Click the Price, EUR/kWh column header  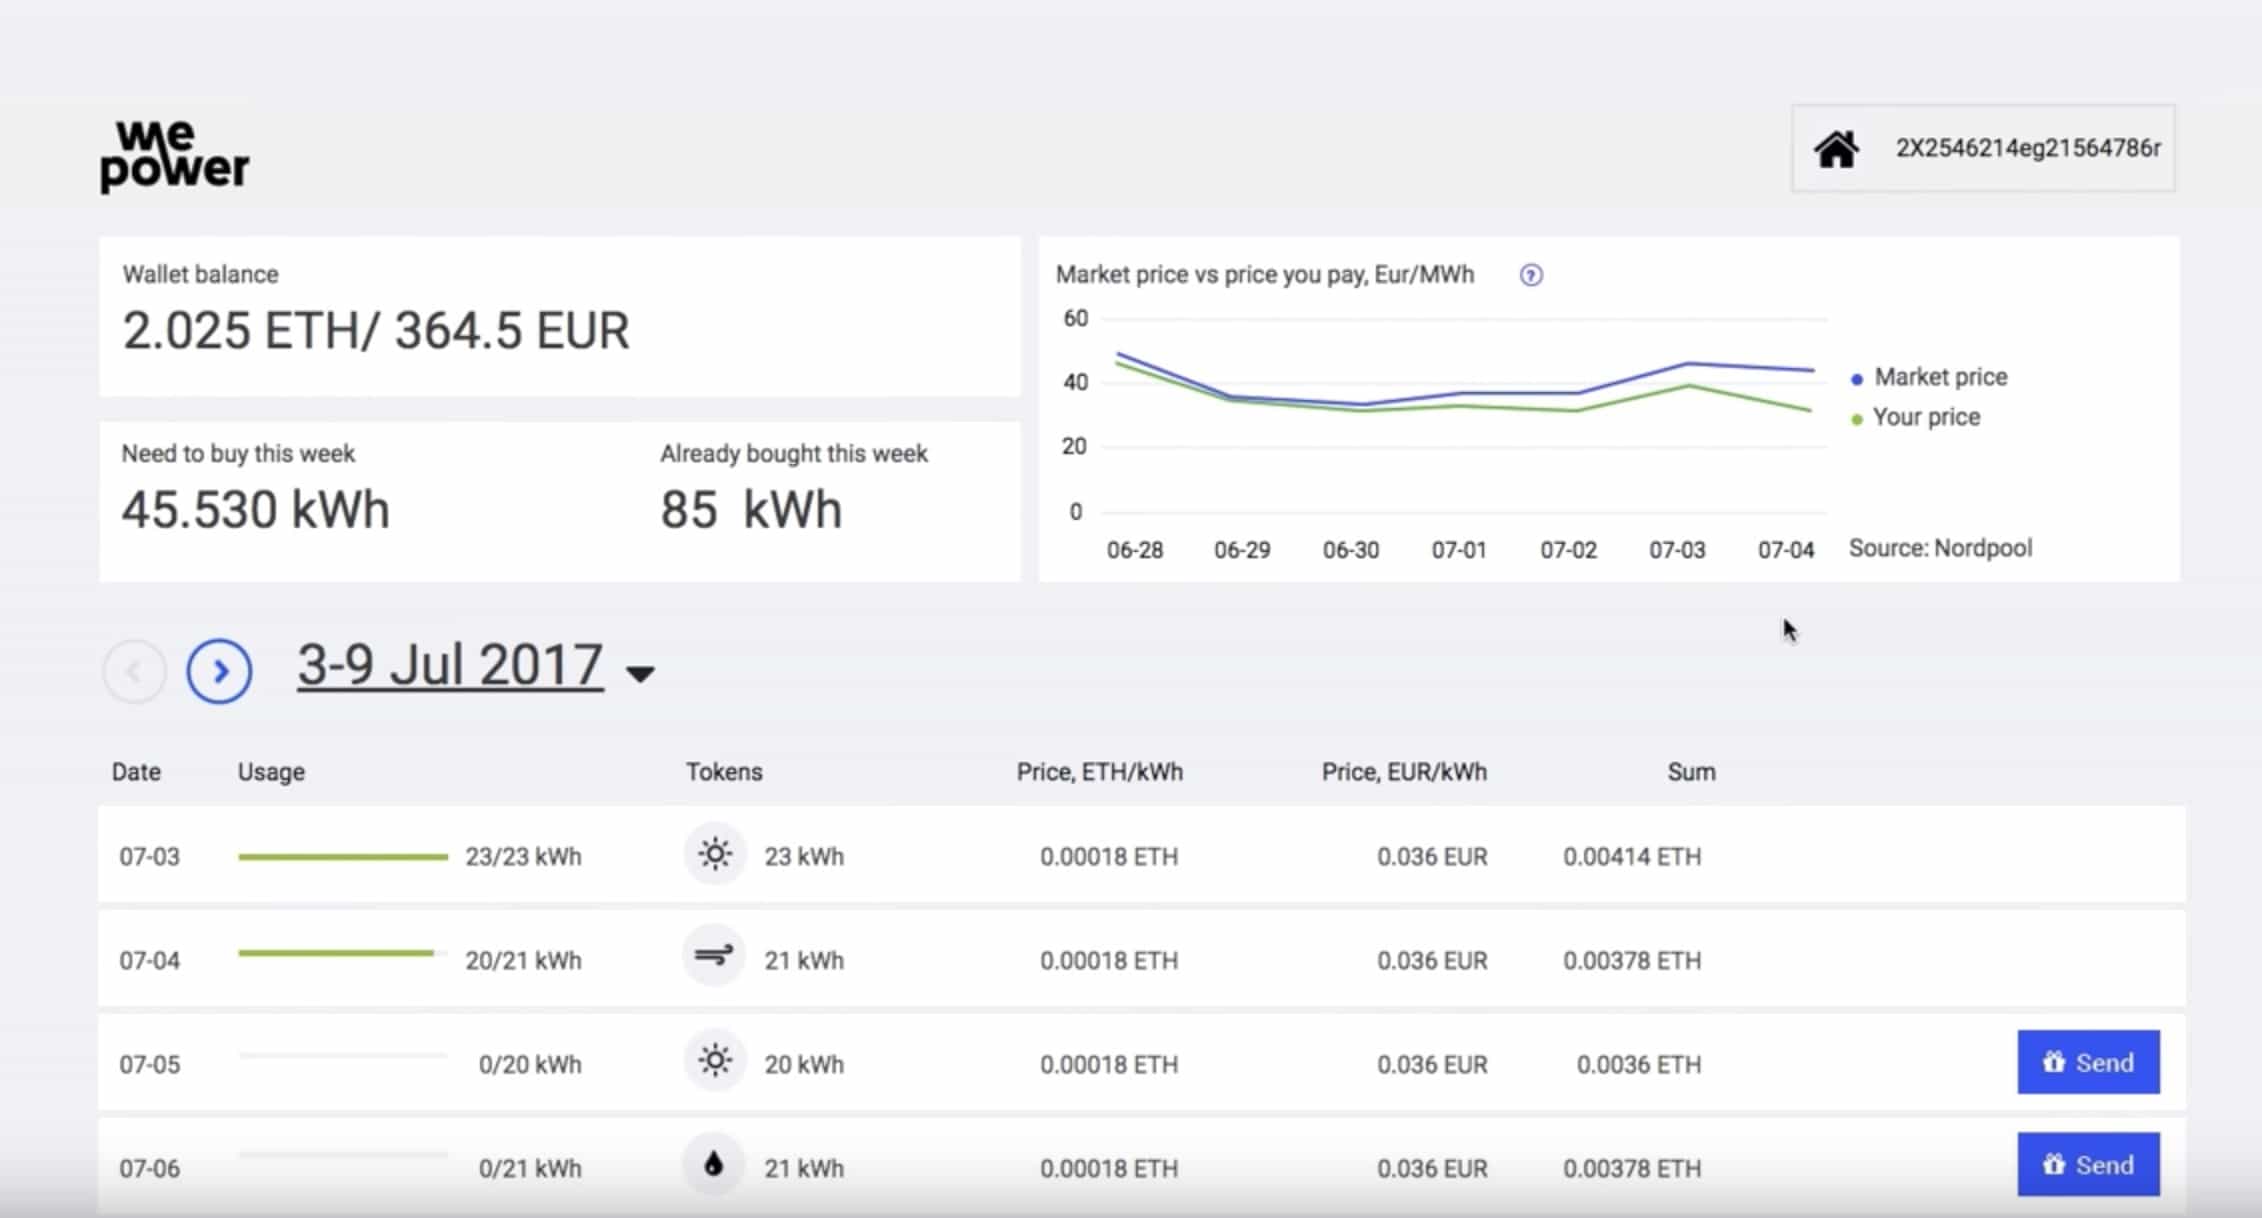pyautogui.click(x=1404, y=772)
